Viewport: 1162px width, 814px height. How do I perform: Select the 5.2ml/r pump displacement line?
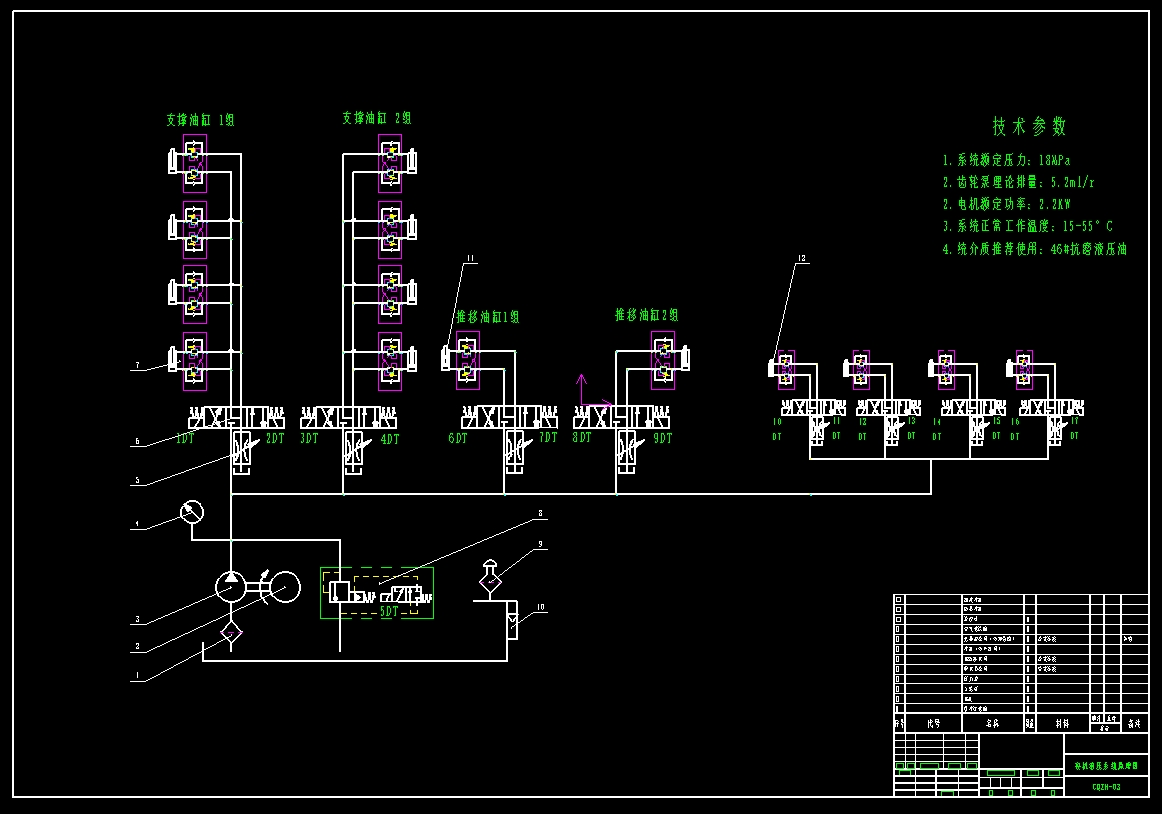(x=1019, y=182)
